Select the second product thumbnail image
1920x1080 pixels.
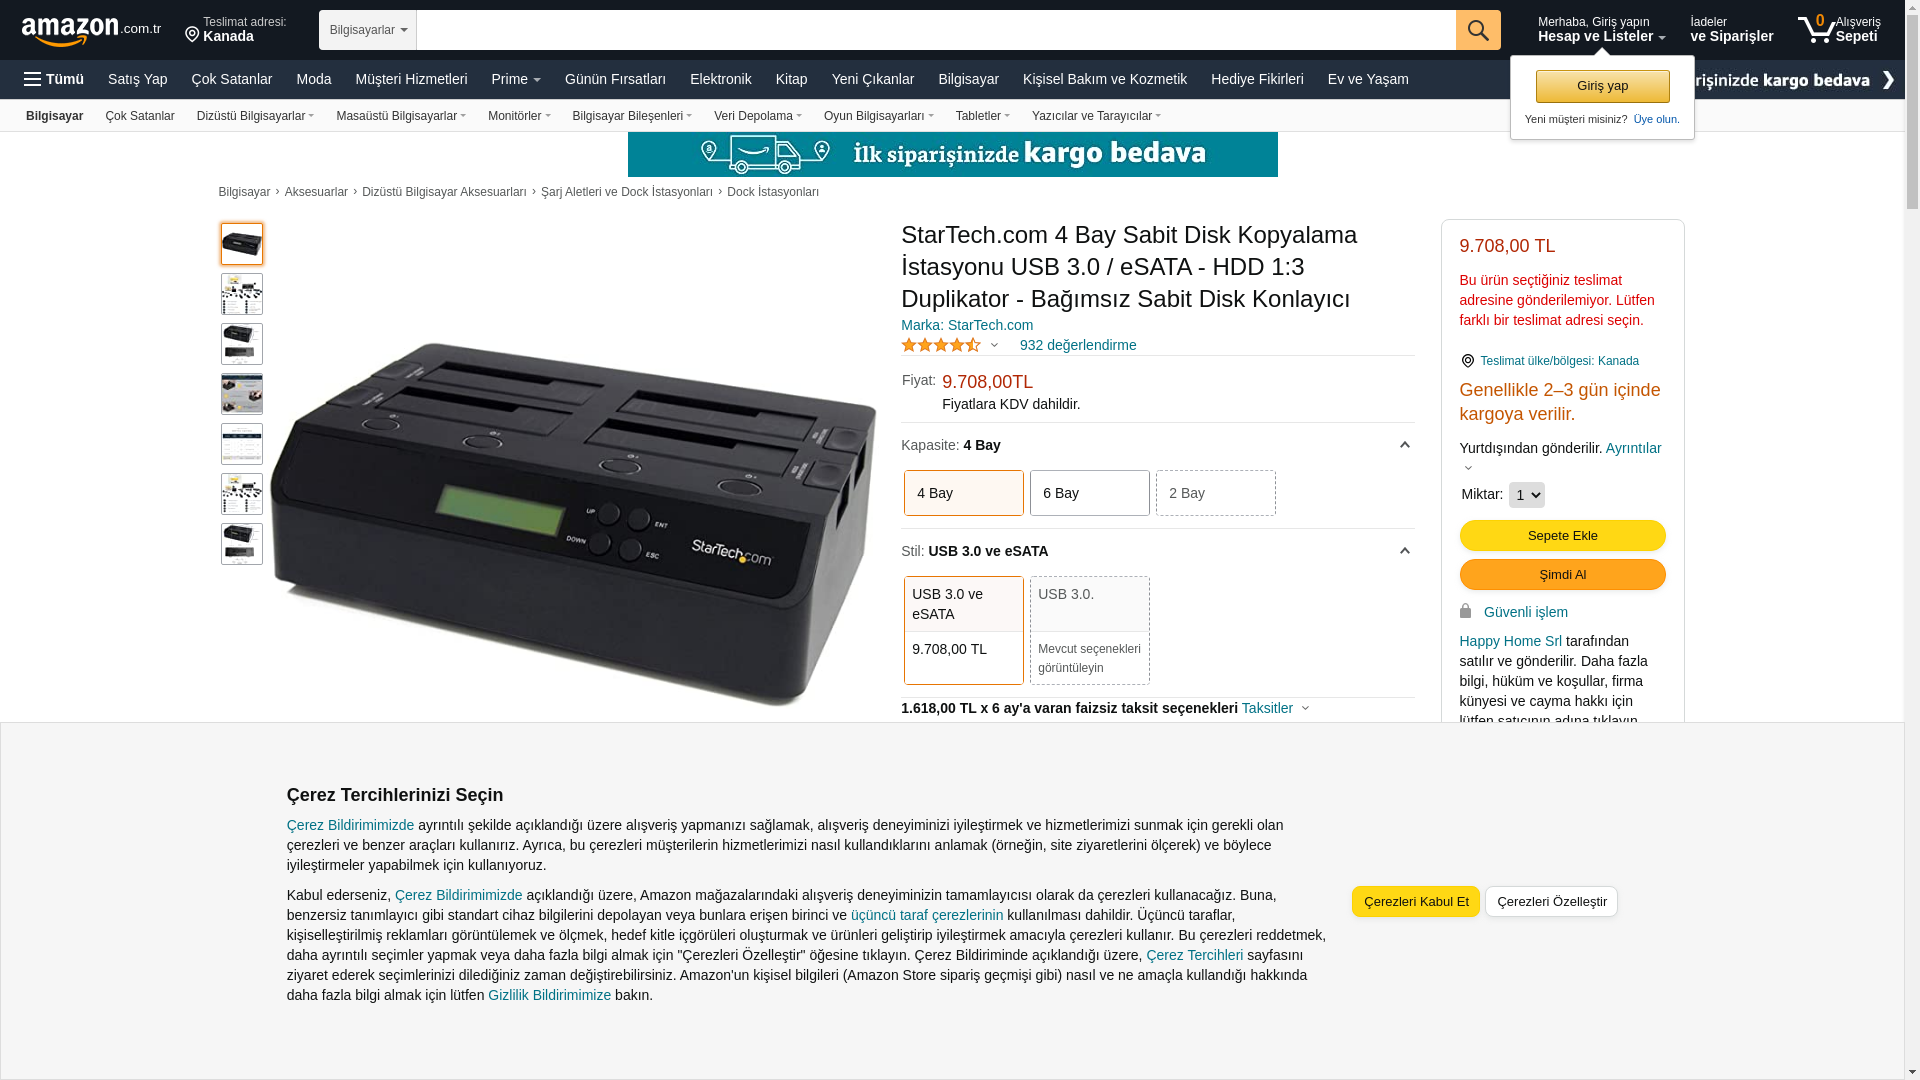pos(242,294)
